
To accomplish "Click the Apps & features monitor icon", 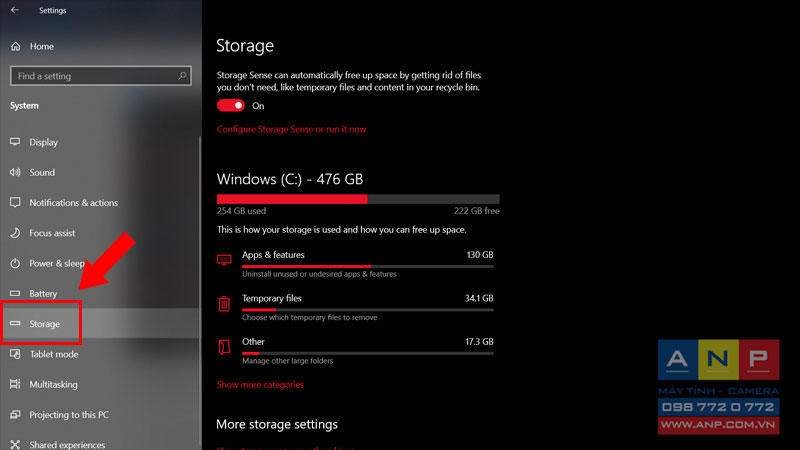I will click(x=224, y=260).
